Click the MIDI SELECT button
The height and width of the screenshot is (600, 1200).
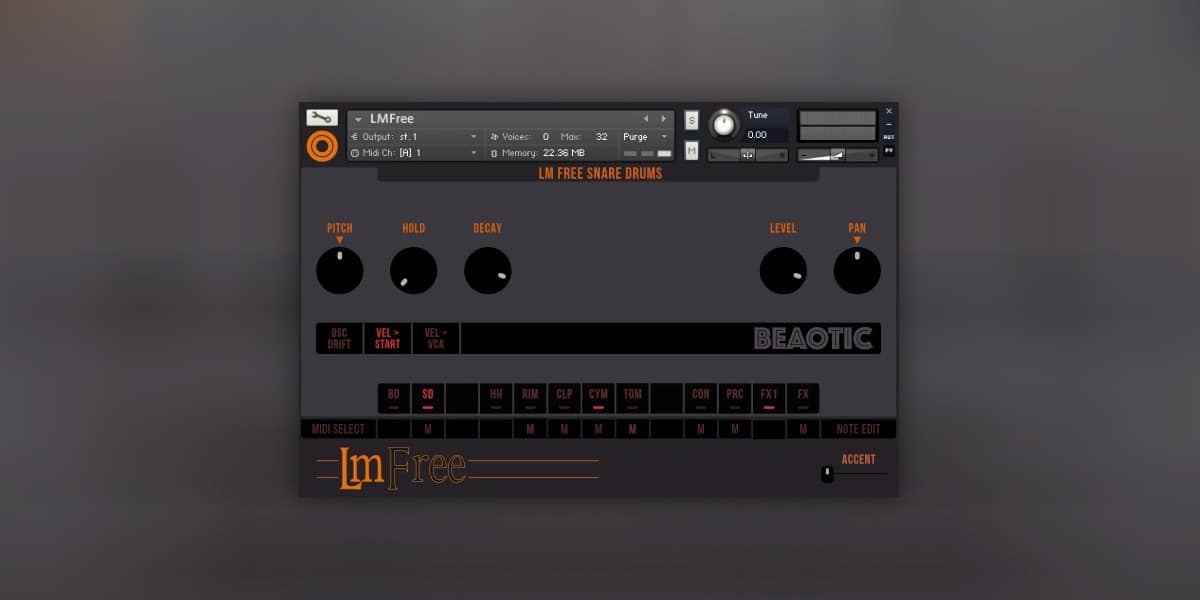coord(338,429)
